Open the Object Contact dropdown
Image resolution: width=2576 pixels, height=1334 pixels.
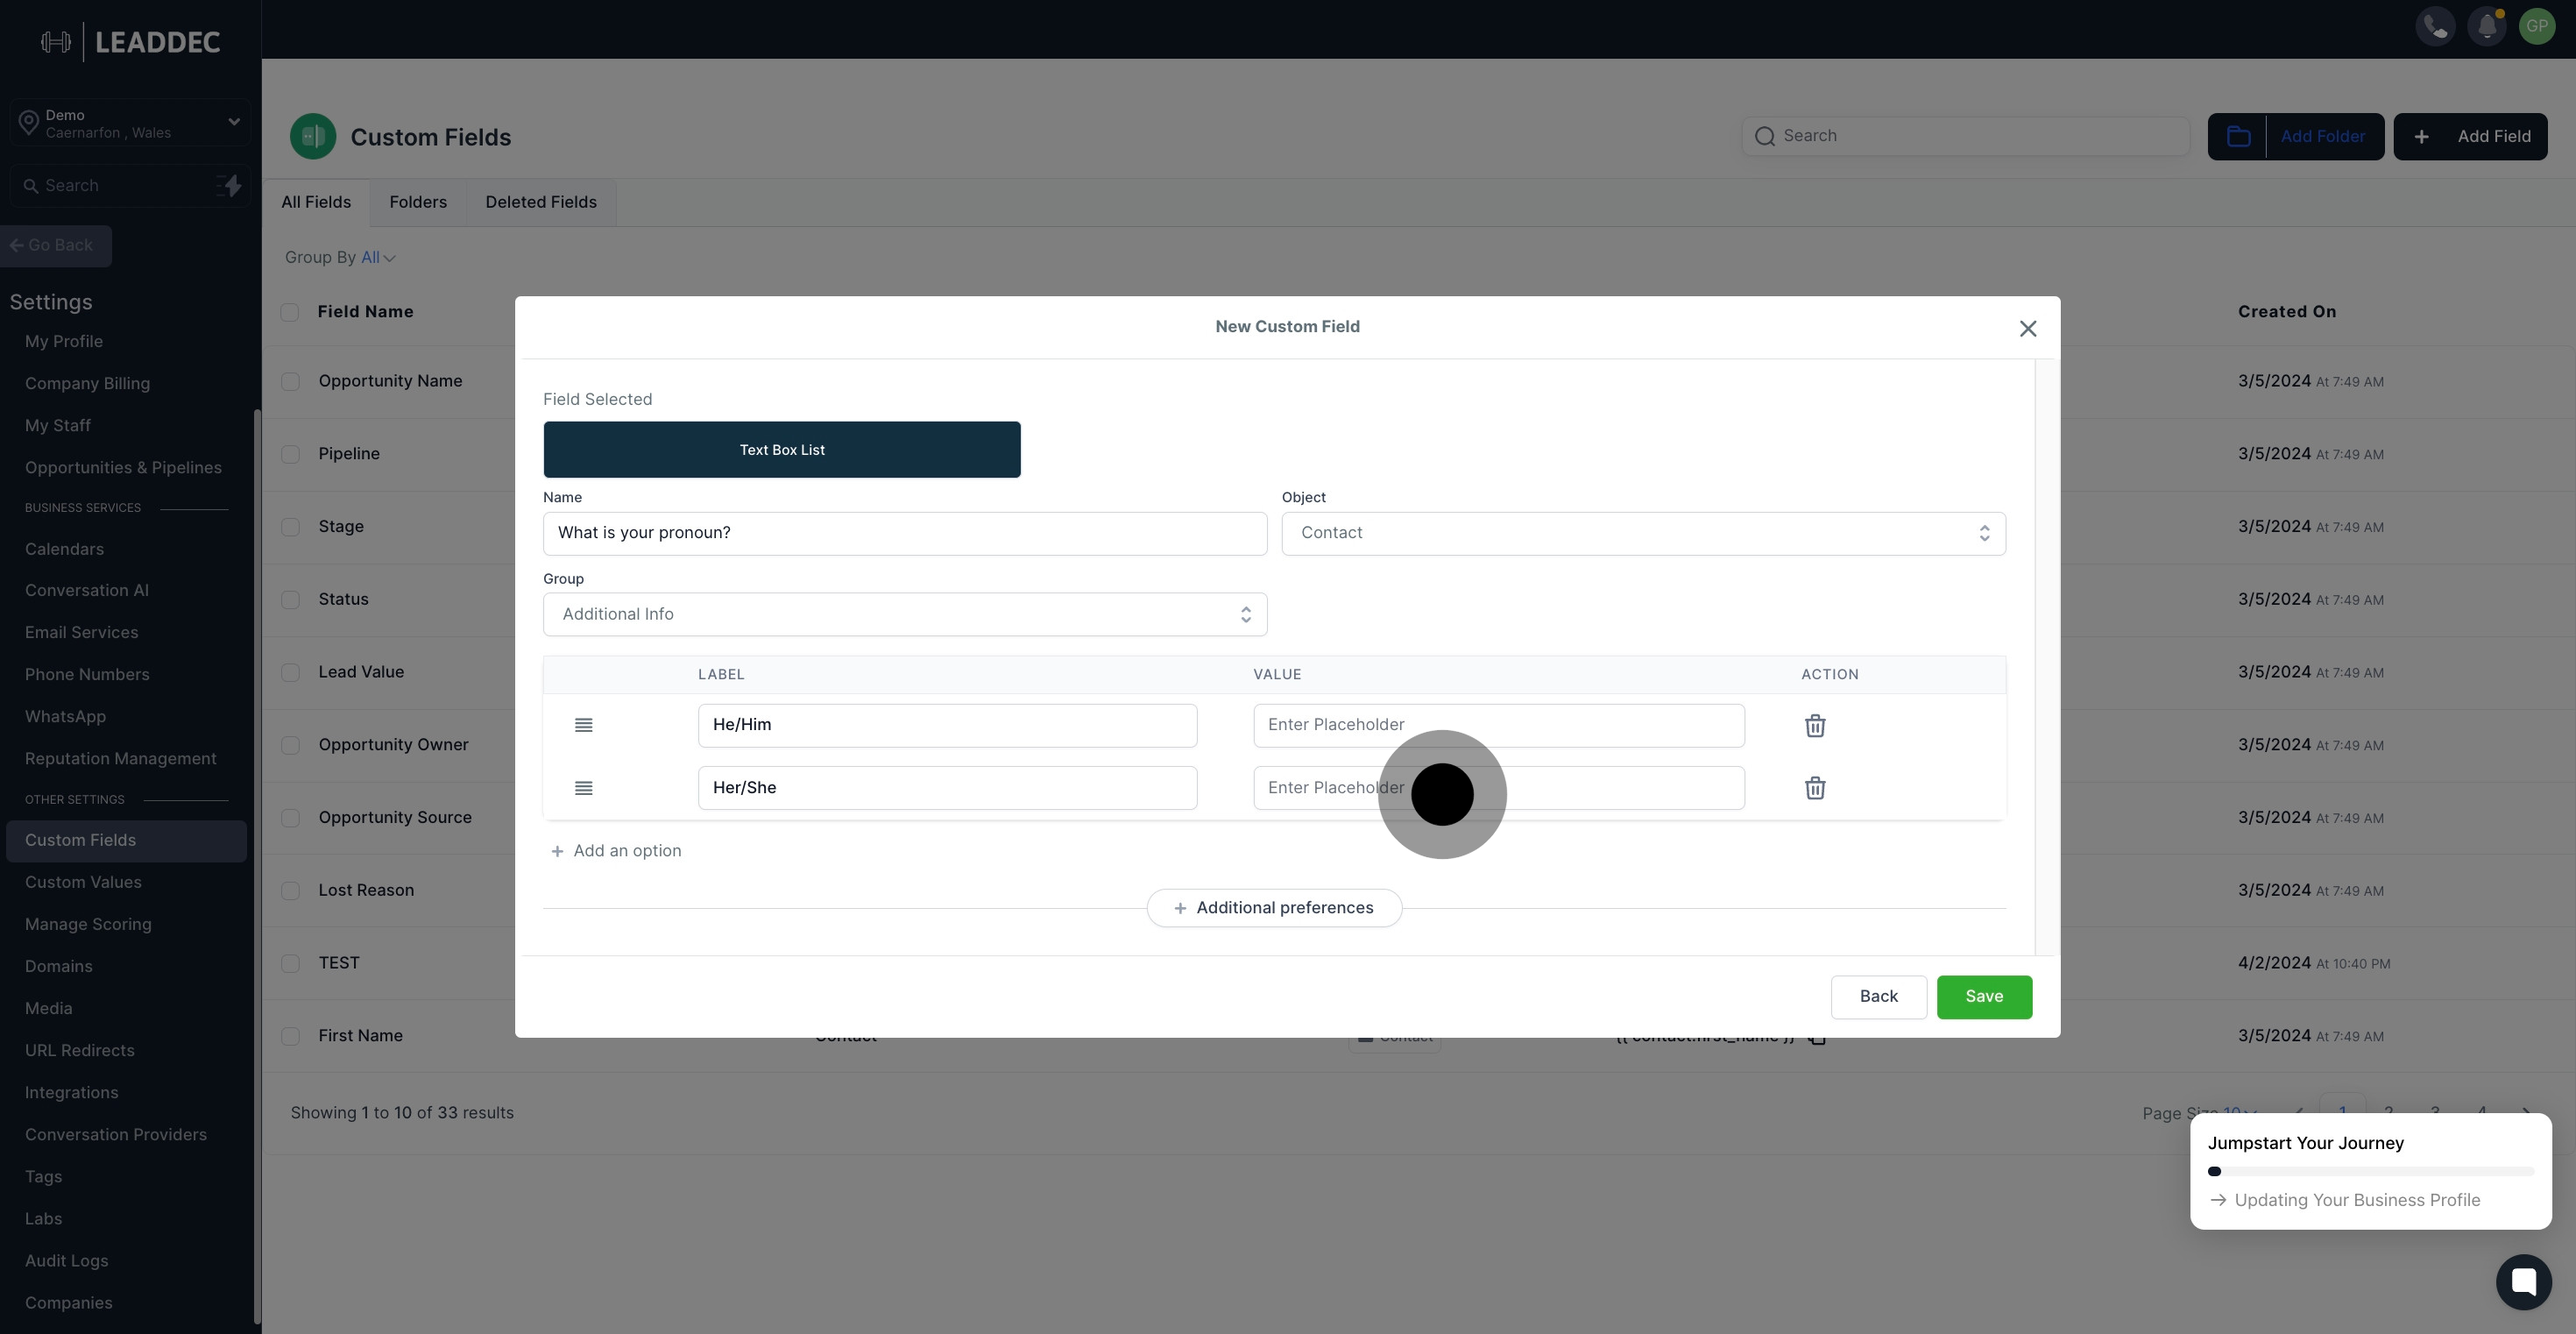(1643, 533)
